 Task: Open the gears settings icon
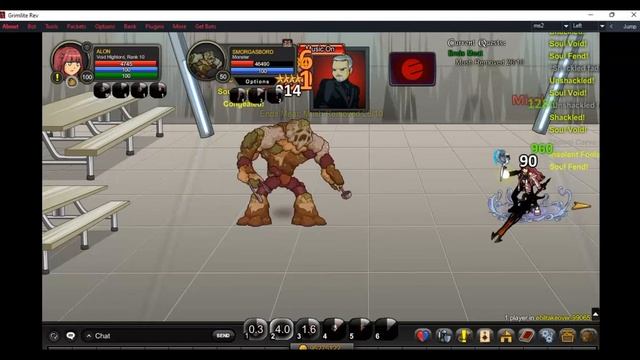547,336
